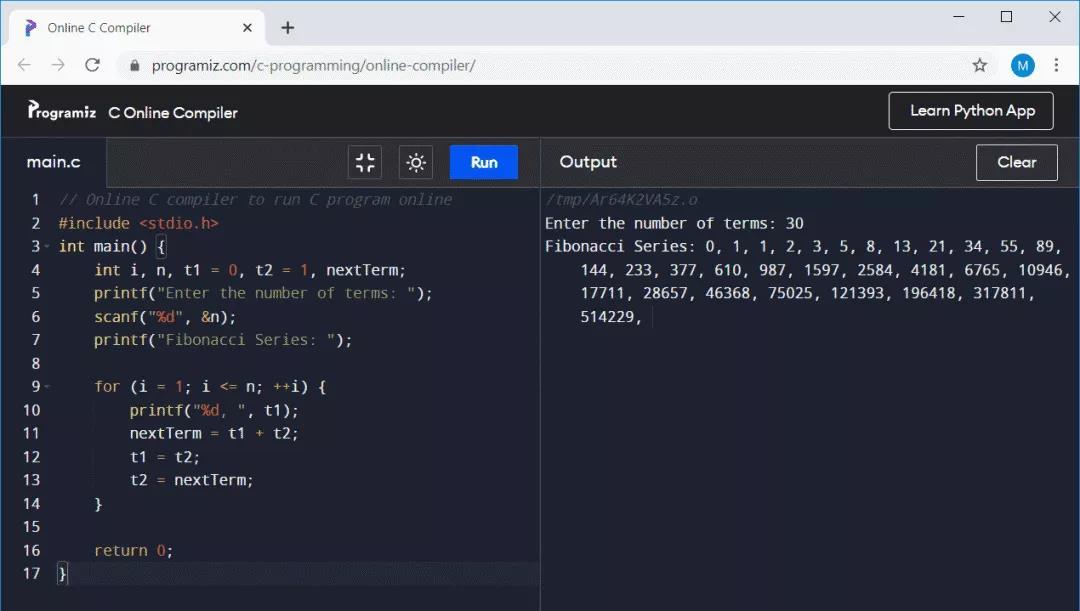Open a new browser tab
The width and height of the screenshot is (1080, 611).
click(x=288, y=27)
